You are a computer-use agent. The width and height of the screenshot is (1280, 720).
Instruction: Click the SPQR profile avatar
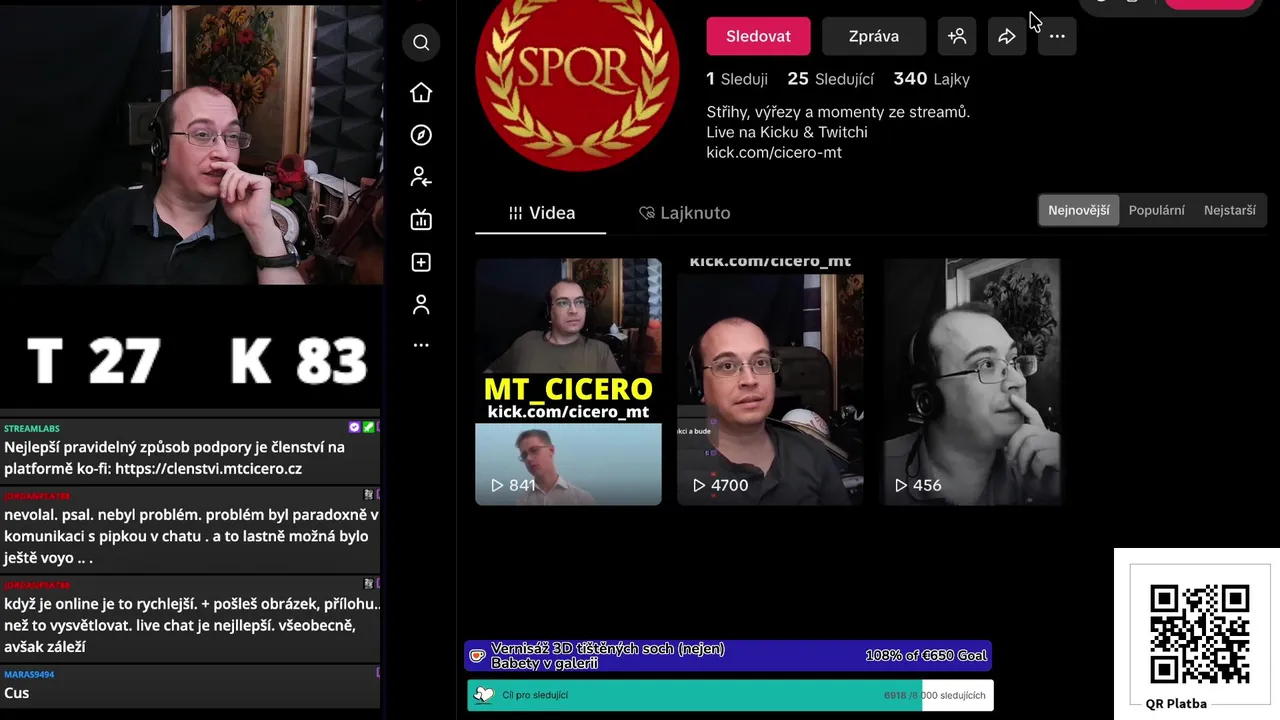(x=576, y=72)
